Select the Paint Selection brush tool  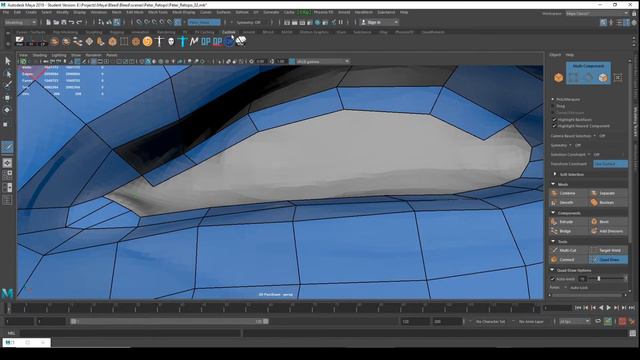pyautogui.click(x=7, y=85)
